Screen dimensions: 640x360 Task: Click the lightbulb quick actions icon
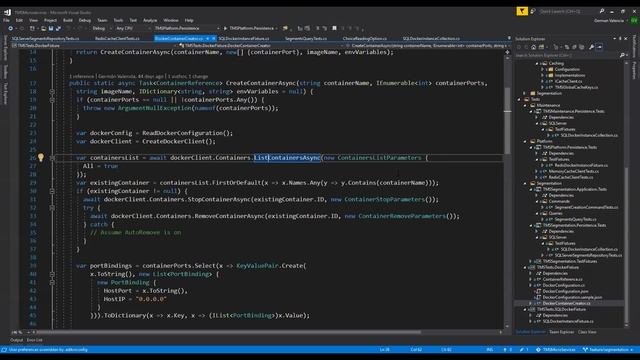[41, 157]
